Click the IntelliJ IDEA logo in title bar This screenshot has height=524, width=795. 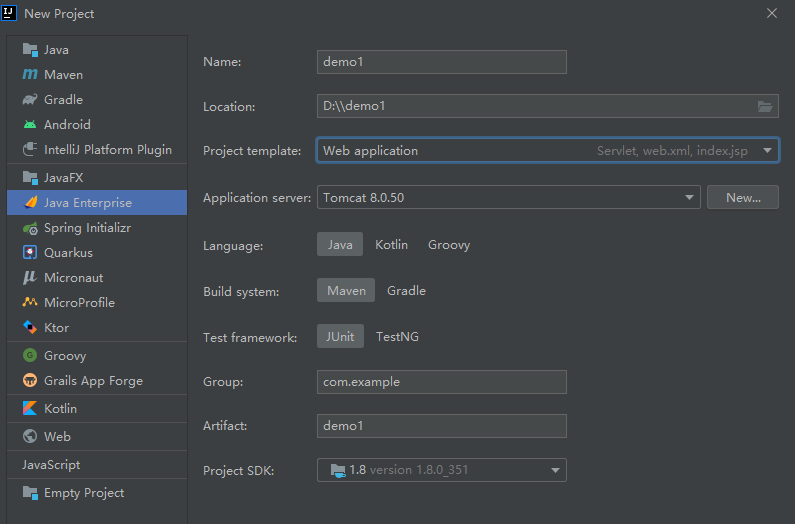[x=9, y=13]
